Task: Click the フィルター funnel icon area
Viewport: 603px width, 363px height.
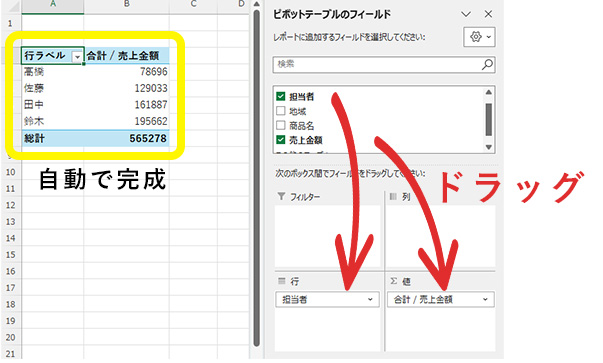Action: coord(282,196)
